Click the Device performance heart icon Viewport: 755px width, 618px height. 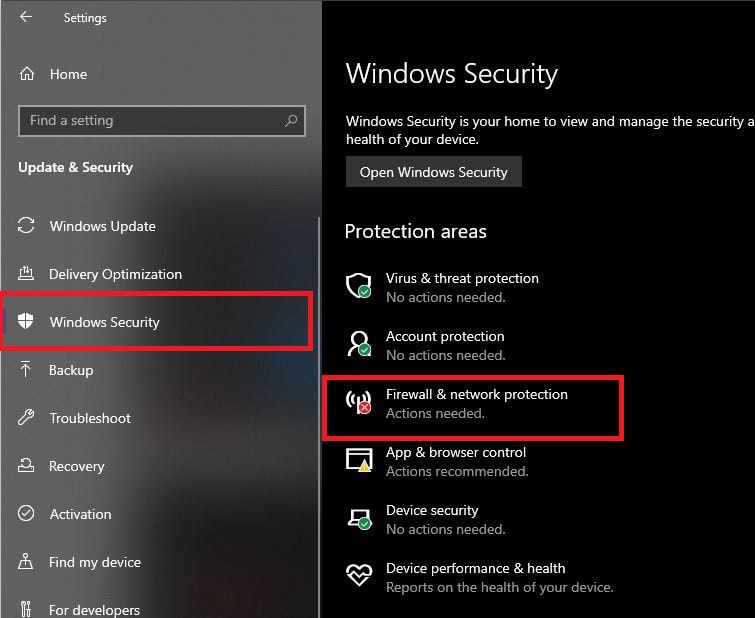click(x=358, y=576)
